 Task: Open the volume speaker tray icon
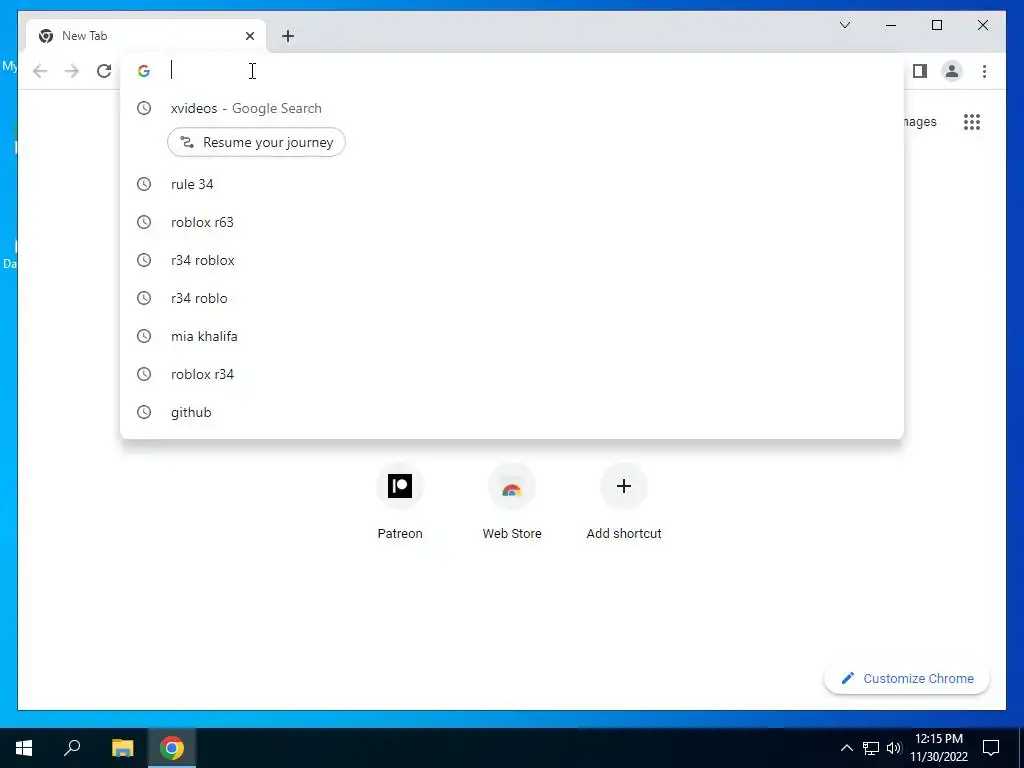894,748
